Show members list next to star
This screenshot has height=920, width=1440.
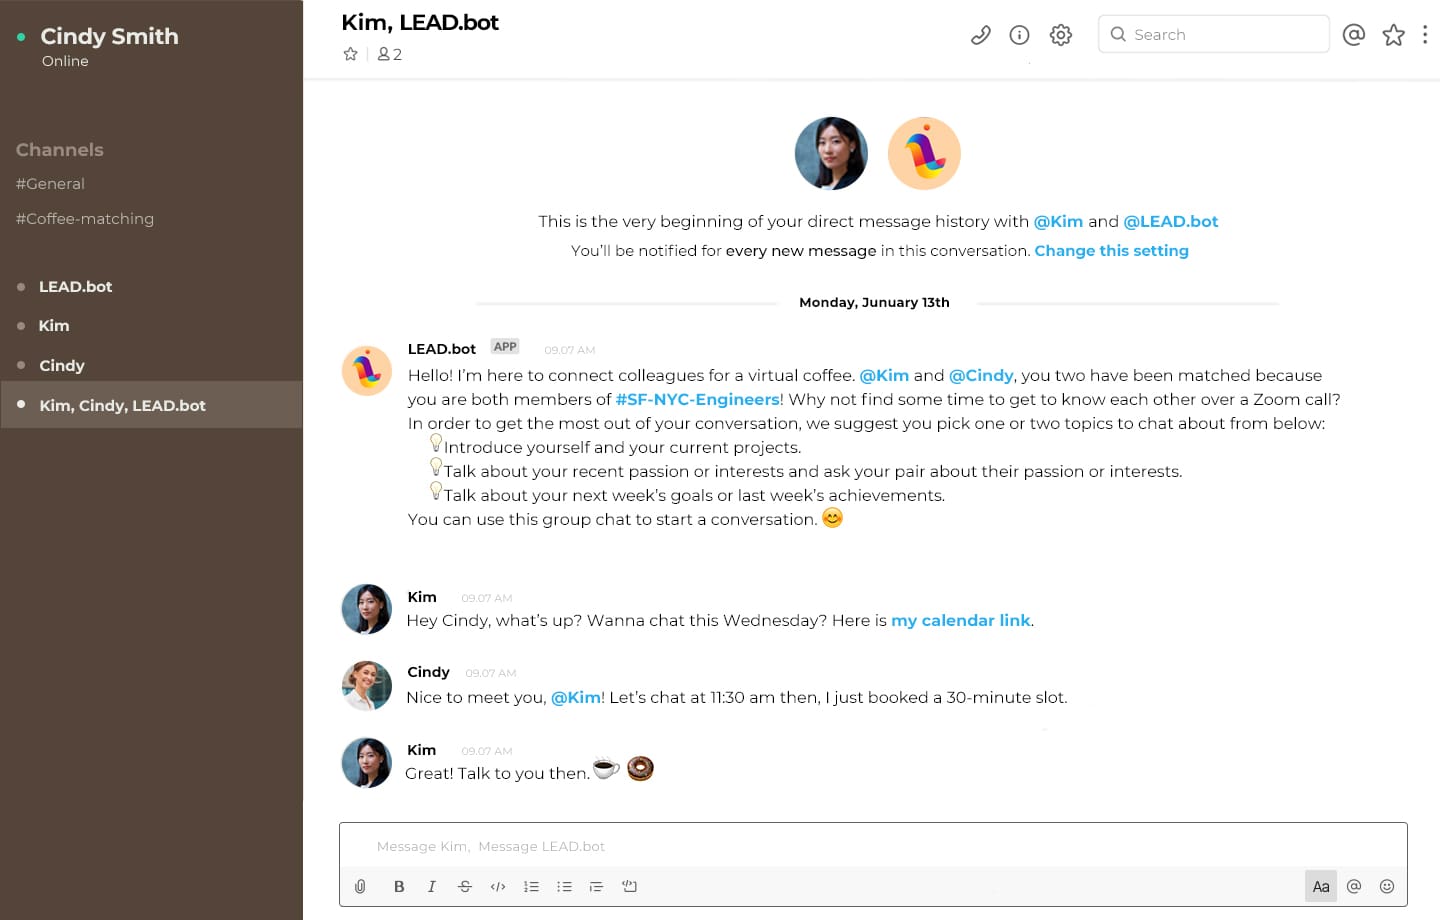(x=389, y=54)
